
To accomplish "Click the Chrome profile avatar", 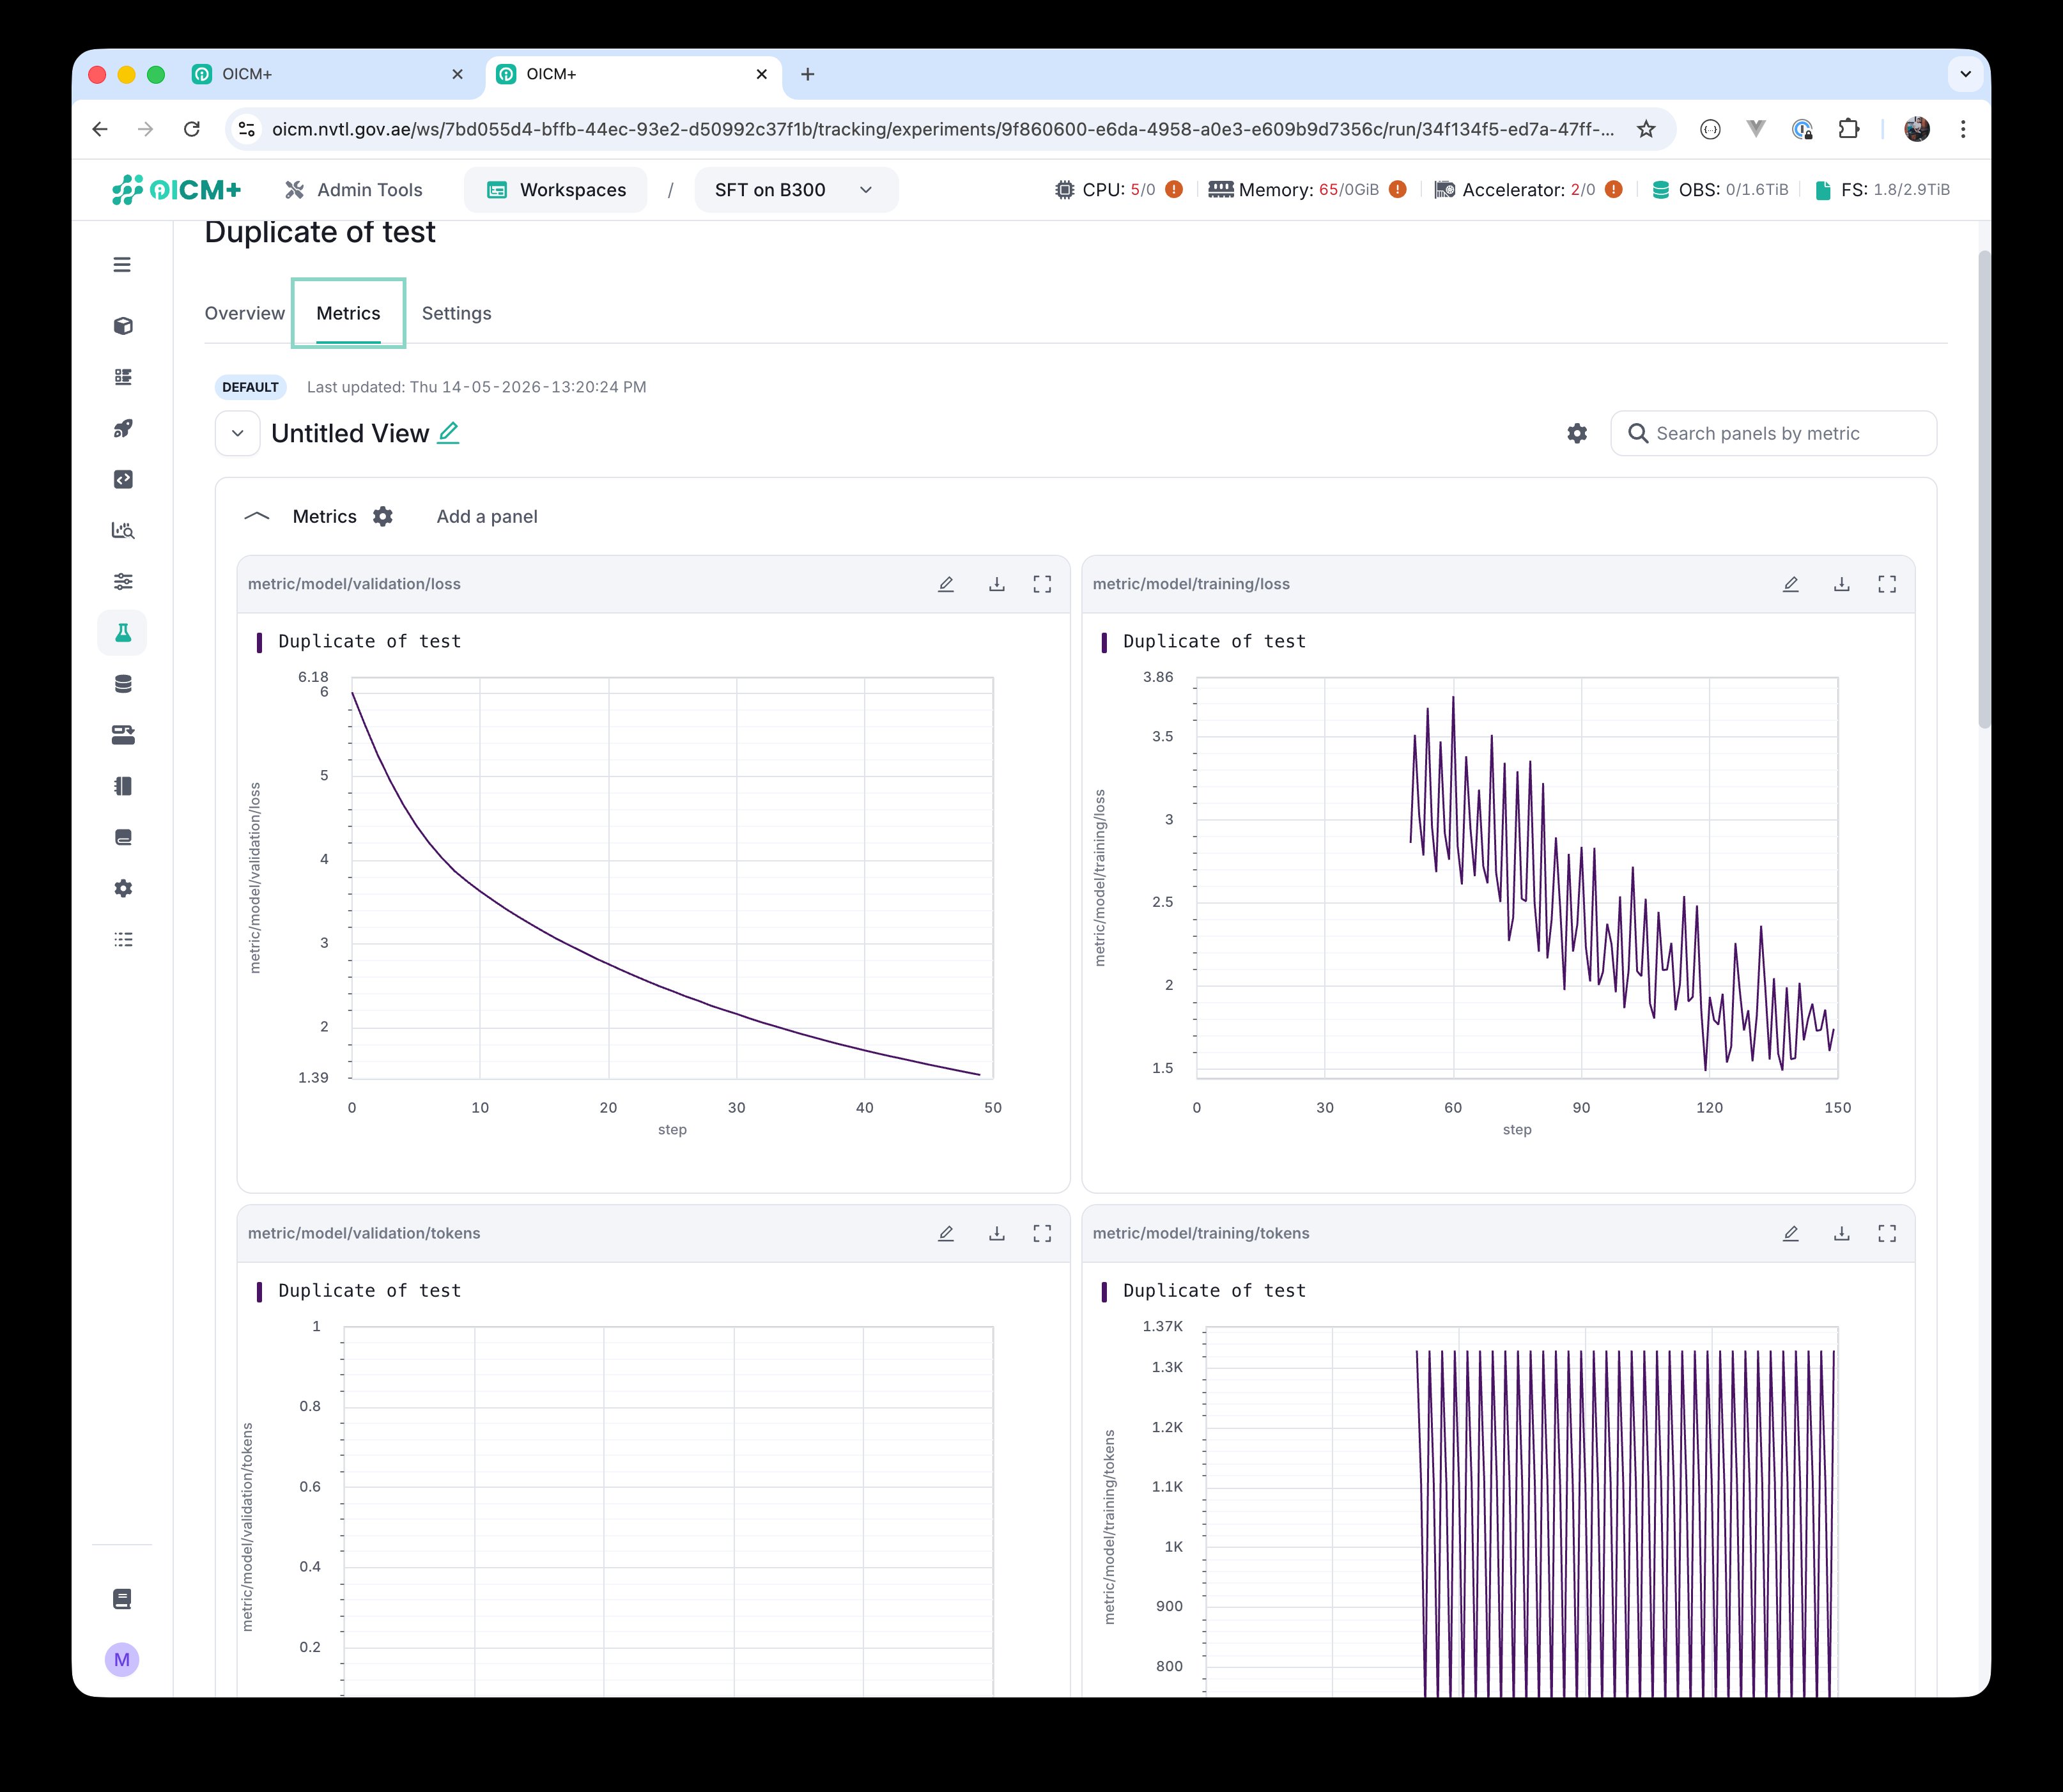I will (1917, 129).
